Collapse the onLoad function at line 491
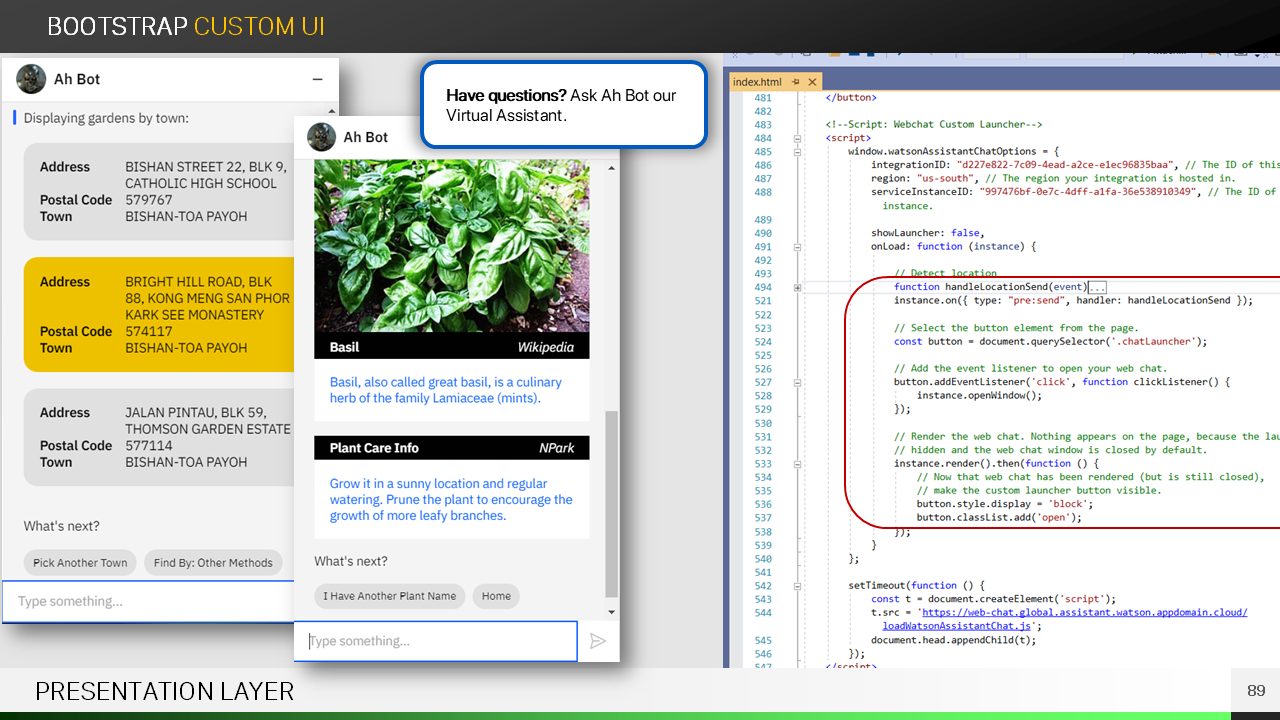The image size is (1280, 720). [x=797, y=246]
